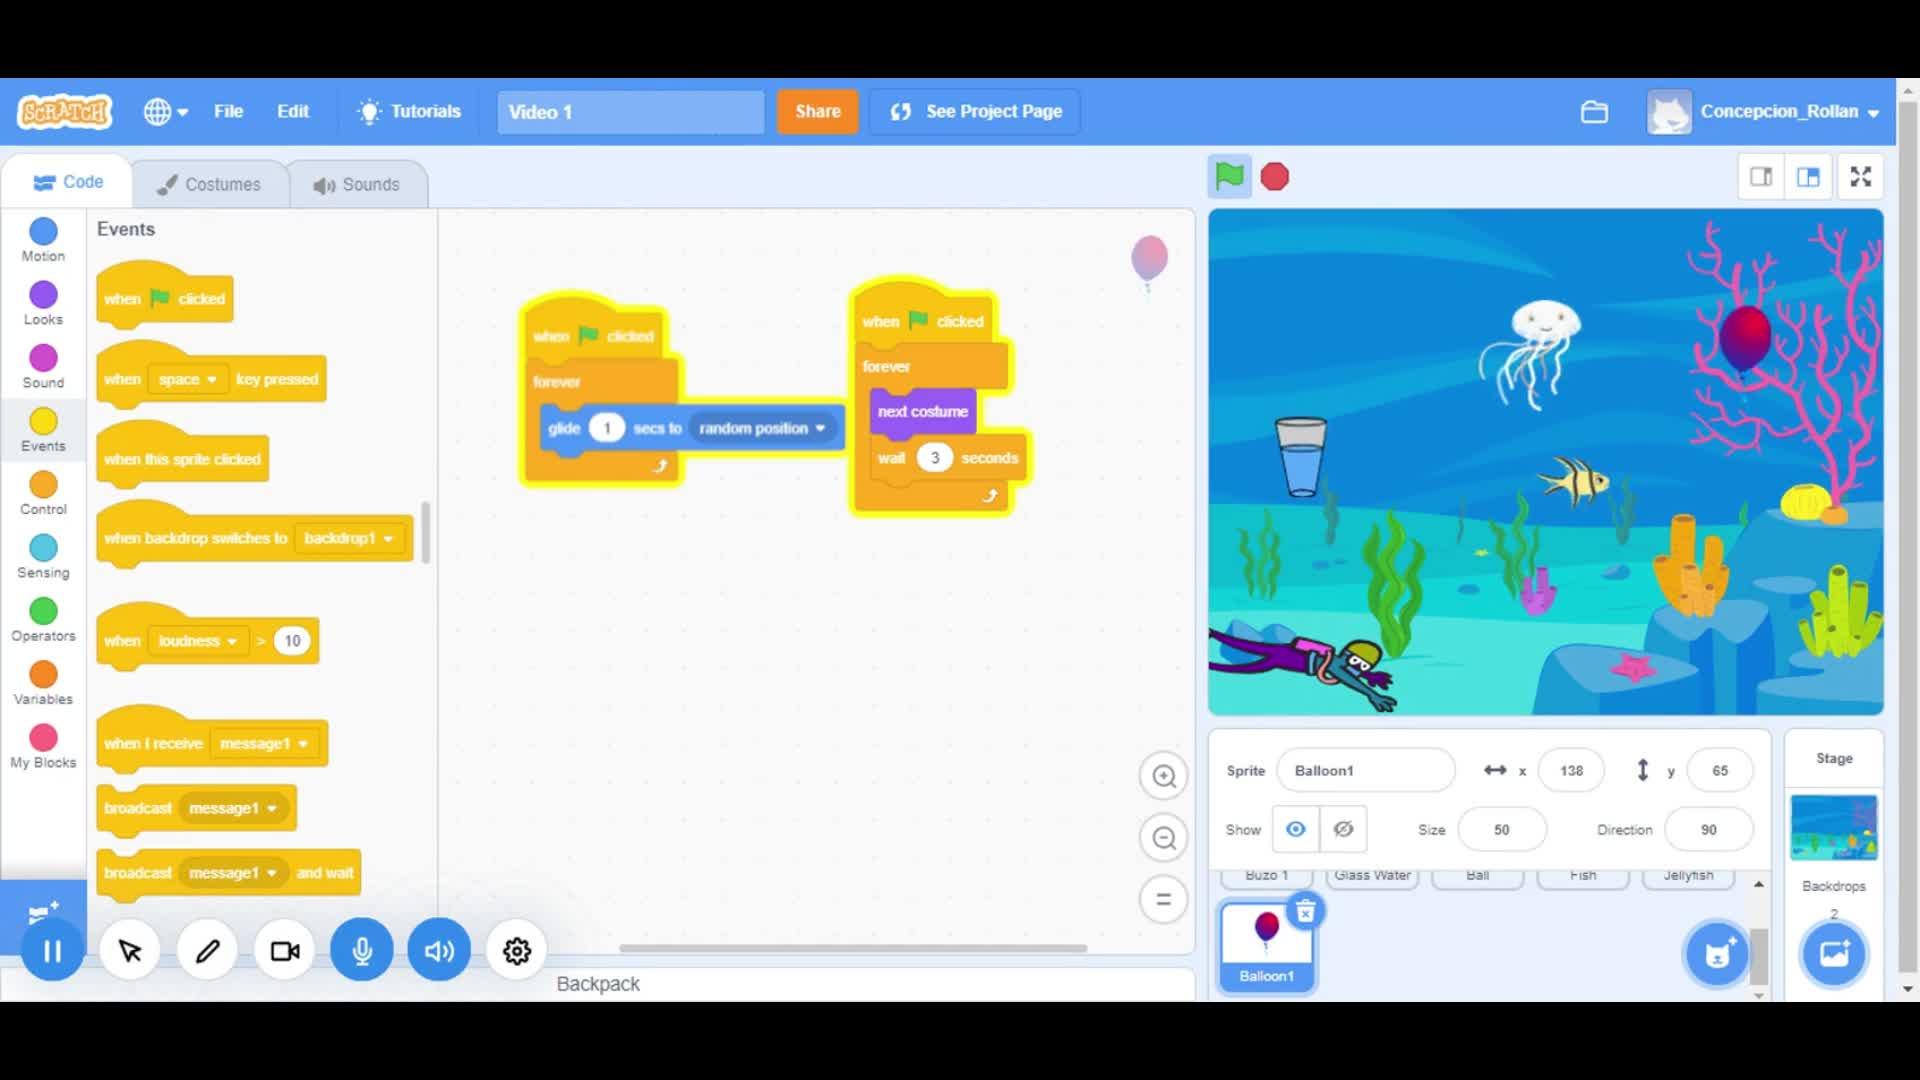This screenshot has height=1080, width=1920.
Task: Select the Looks purple category circle
Action: [x=43, y=295]
